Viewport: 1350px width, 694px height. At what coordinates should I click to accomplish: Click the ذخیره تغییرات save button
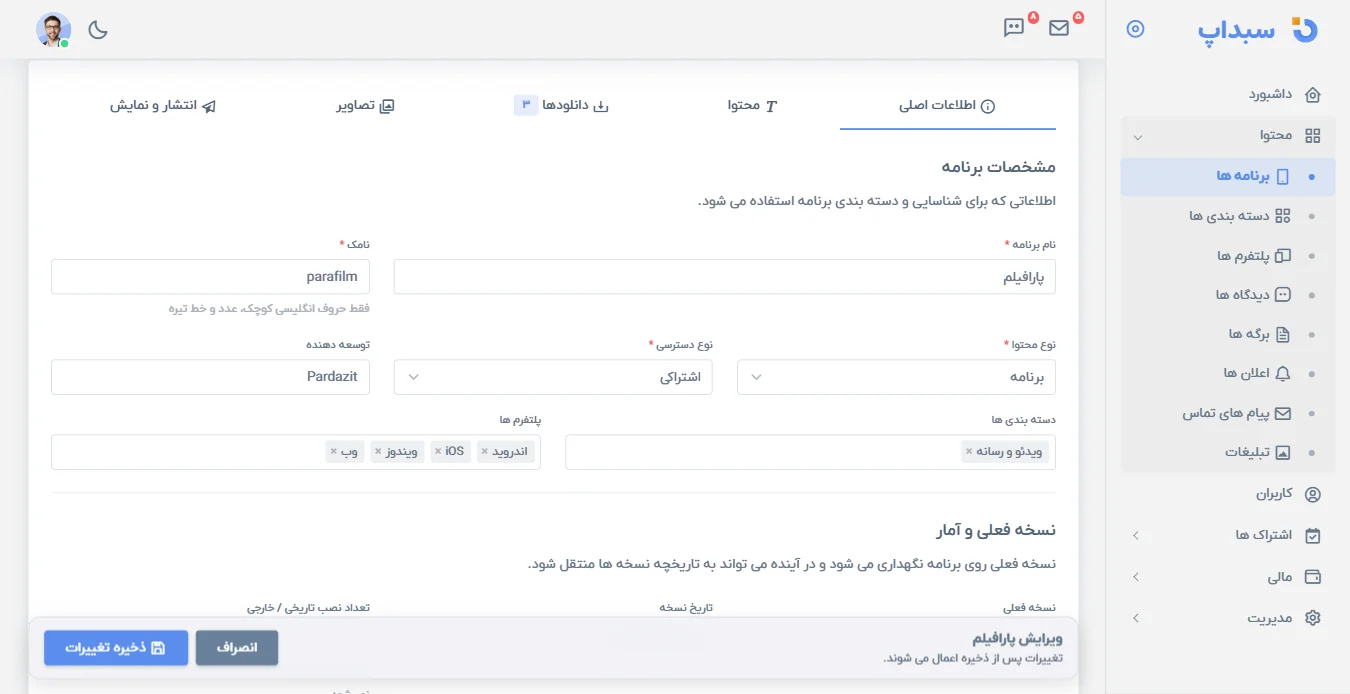(116, 648)
